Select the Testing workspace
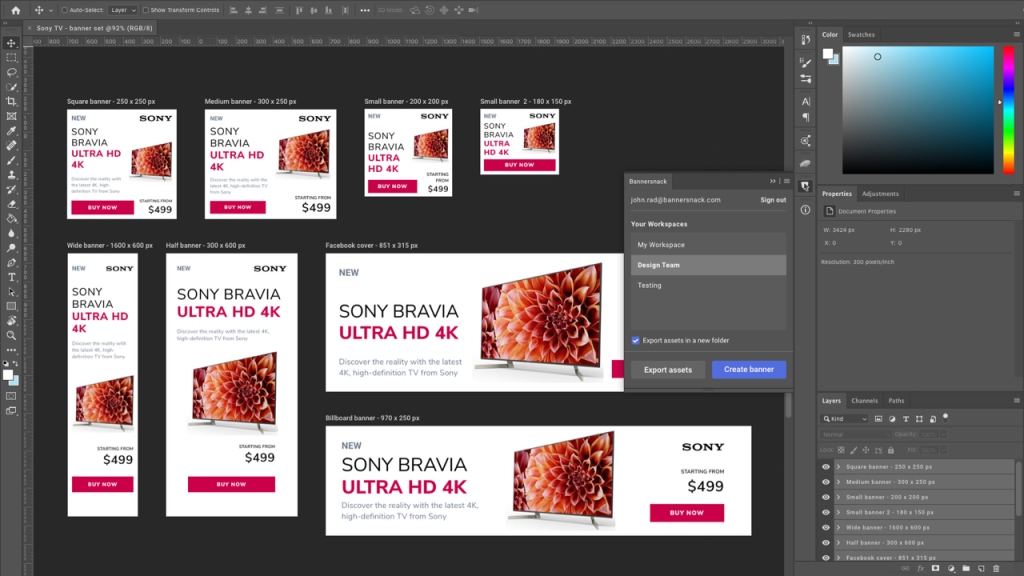Screen dimensions: 1024x576 [x=708, y=285]
